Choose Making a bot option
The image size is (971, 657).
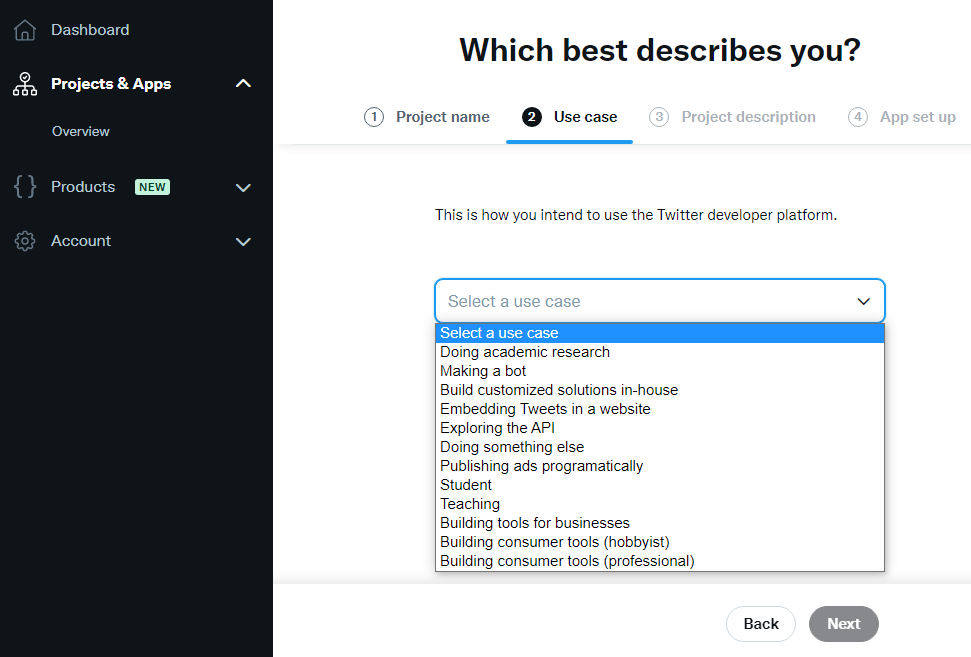click(660, 371)
